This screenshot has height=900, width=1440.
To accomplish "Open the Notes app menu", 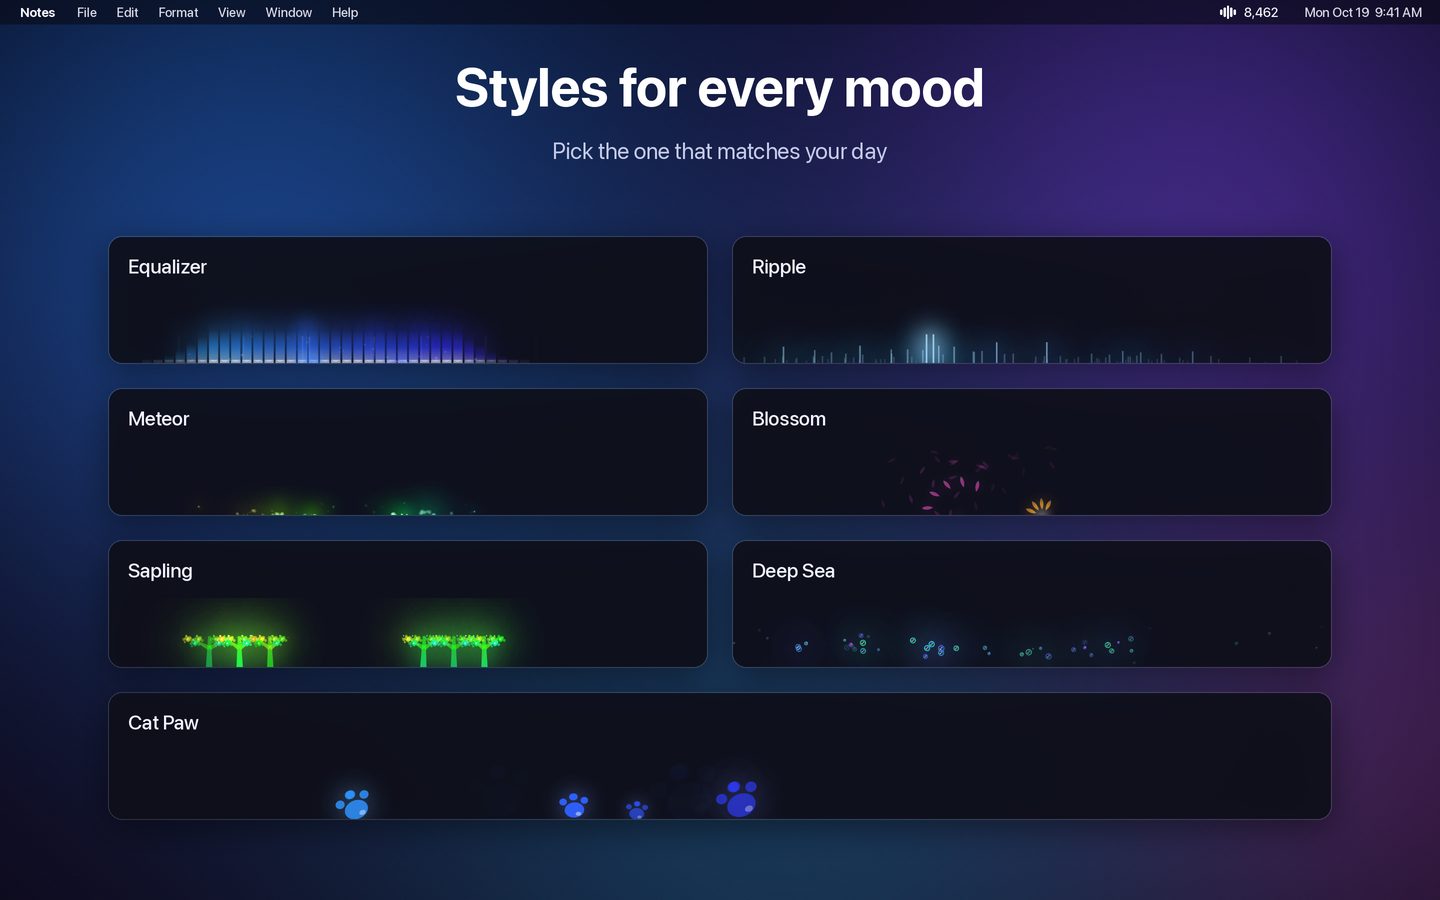I will tap(37, 12).
